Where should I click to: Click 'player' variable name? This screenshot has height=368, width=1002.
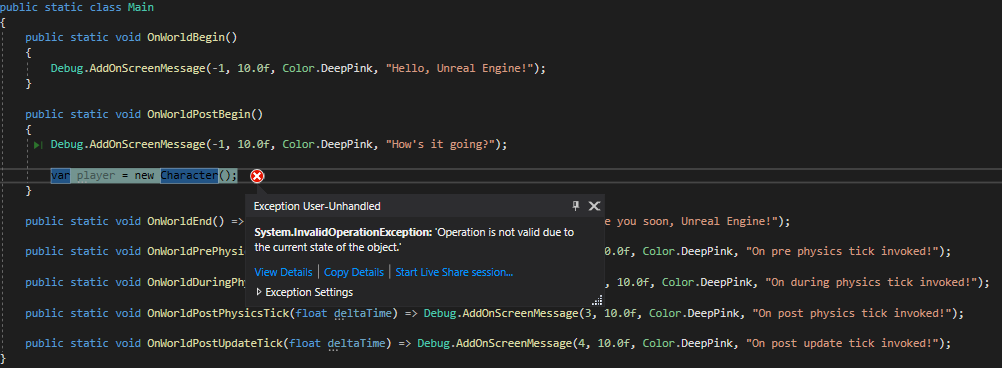96,175
